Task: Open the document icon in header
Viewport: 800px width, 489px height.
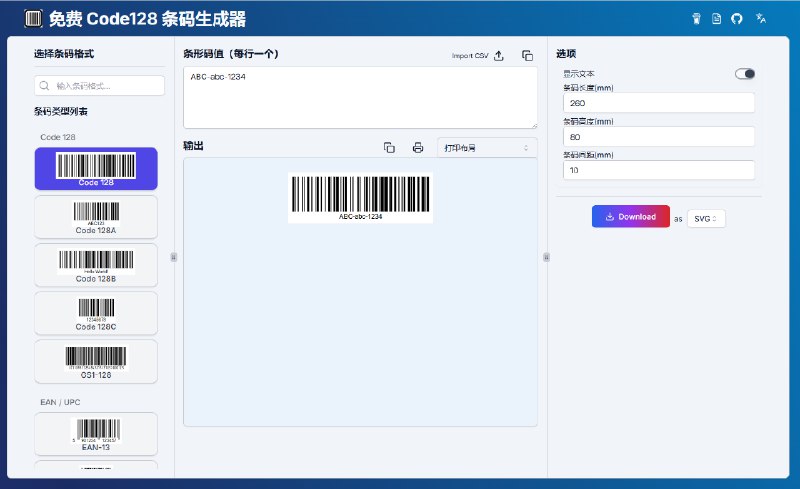Action: pos(716,19)
